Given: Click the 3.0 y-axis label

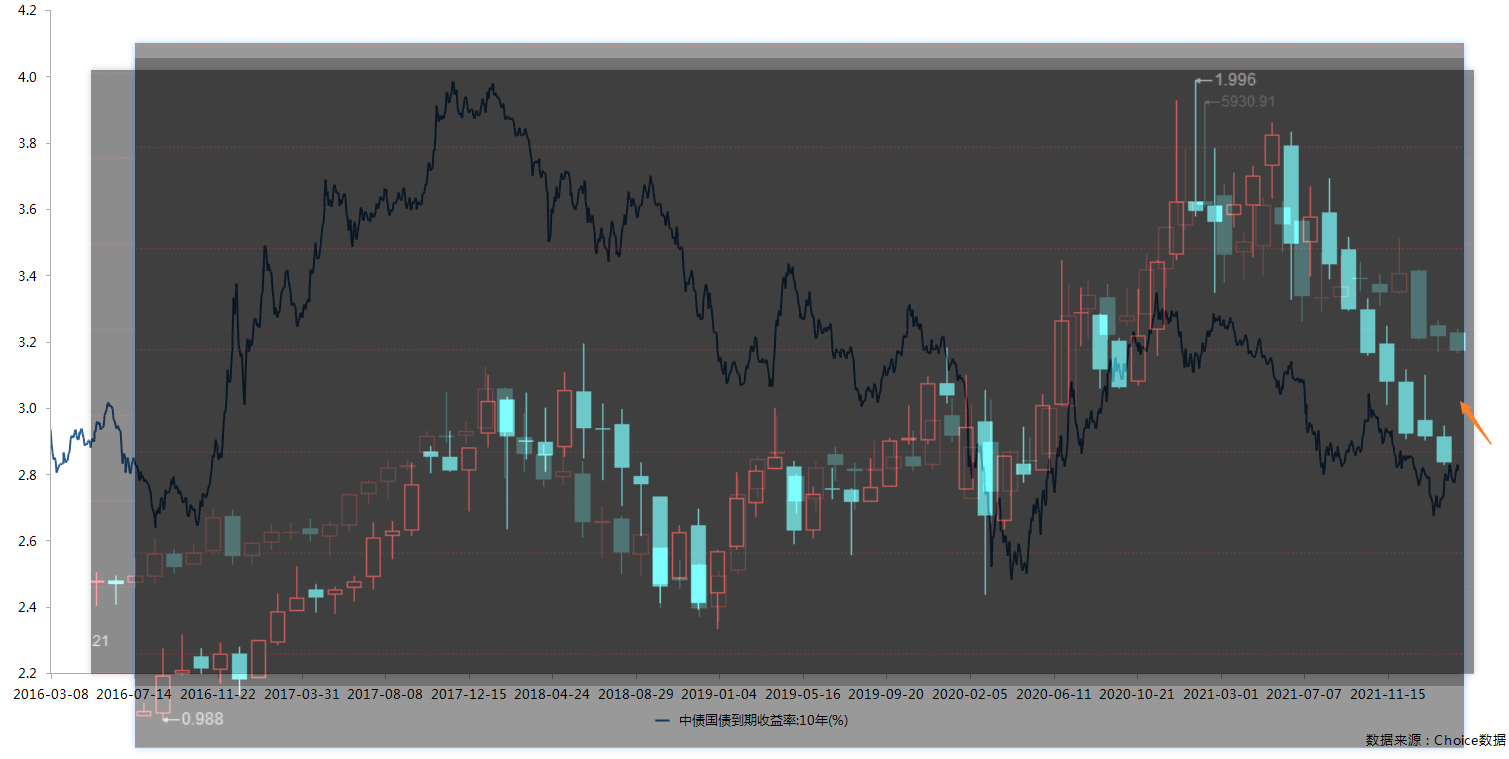Looking at the screenshot, I should 27,409.
